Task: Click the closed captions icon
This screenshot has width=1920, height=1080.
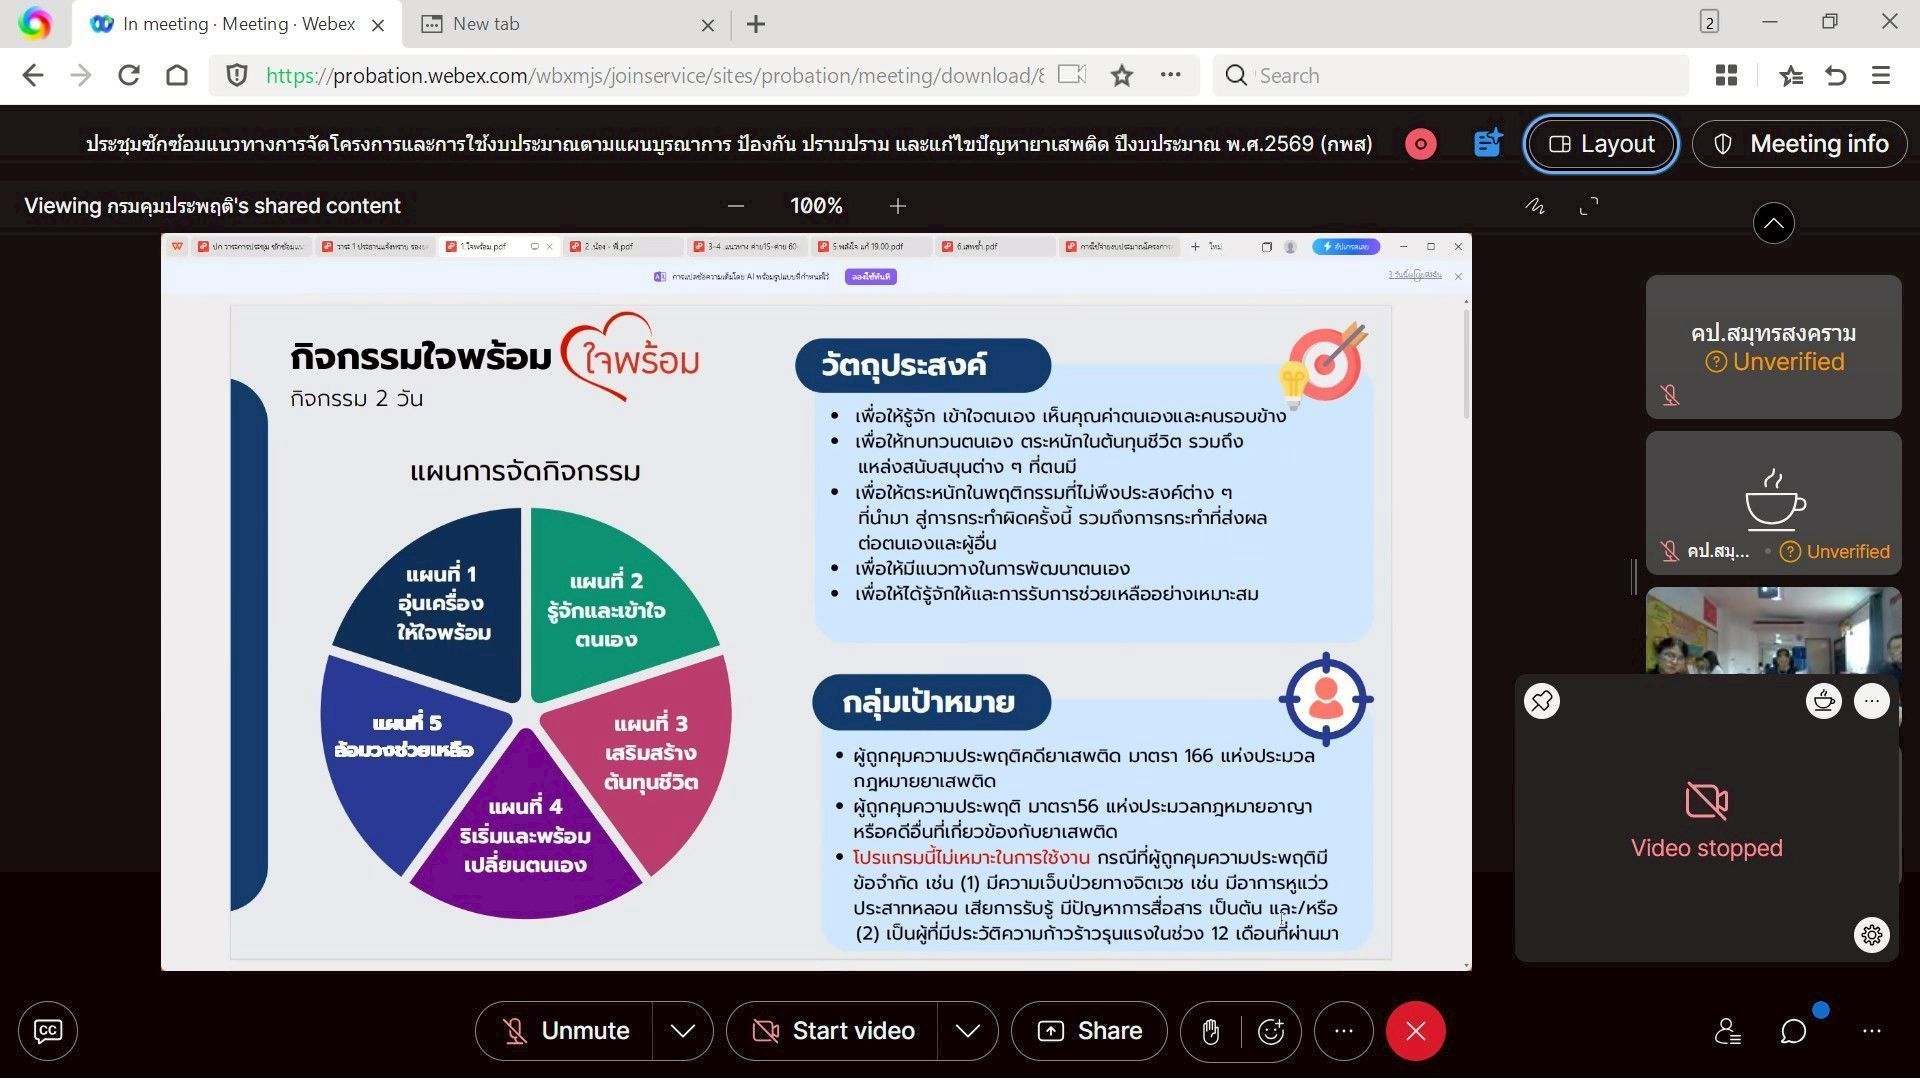Action: tap(48, 1031)
